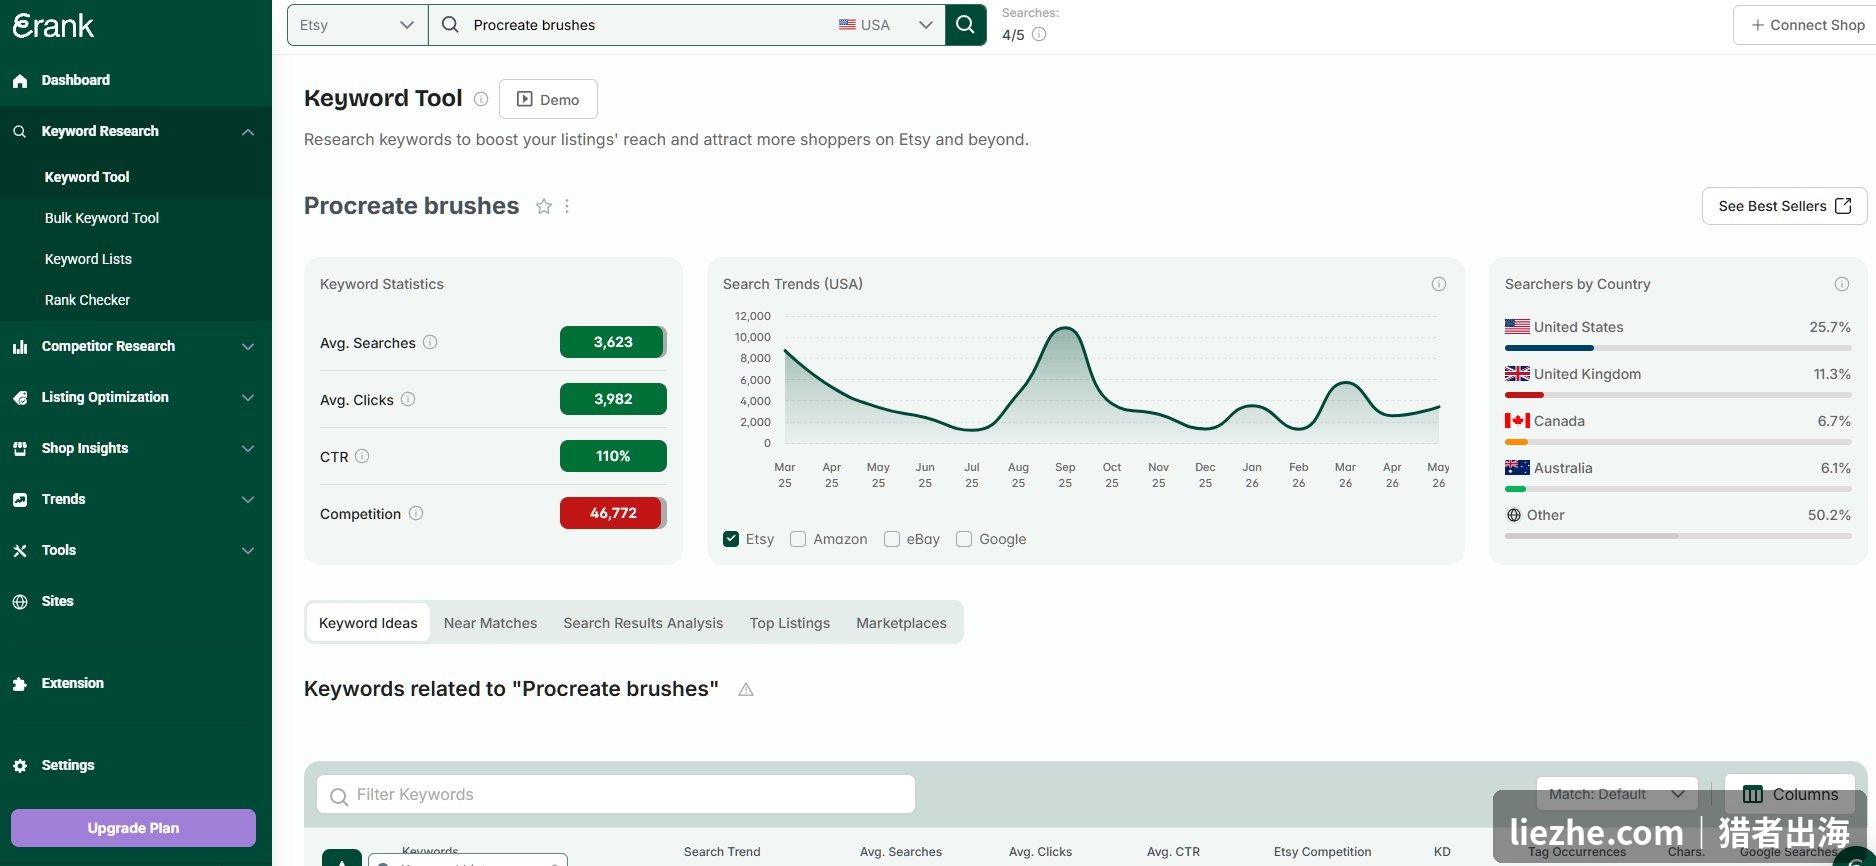Viewport: 1876px width, 866px height.
Task: Open the Etsy marketplace dropdown
Action: pyautogui.click(x=357, y=25)
